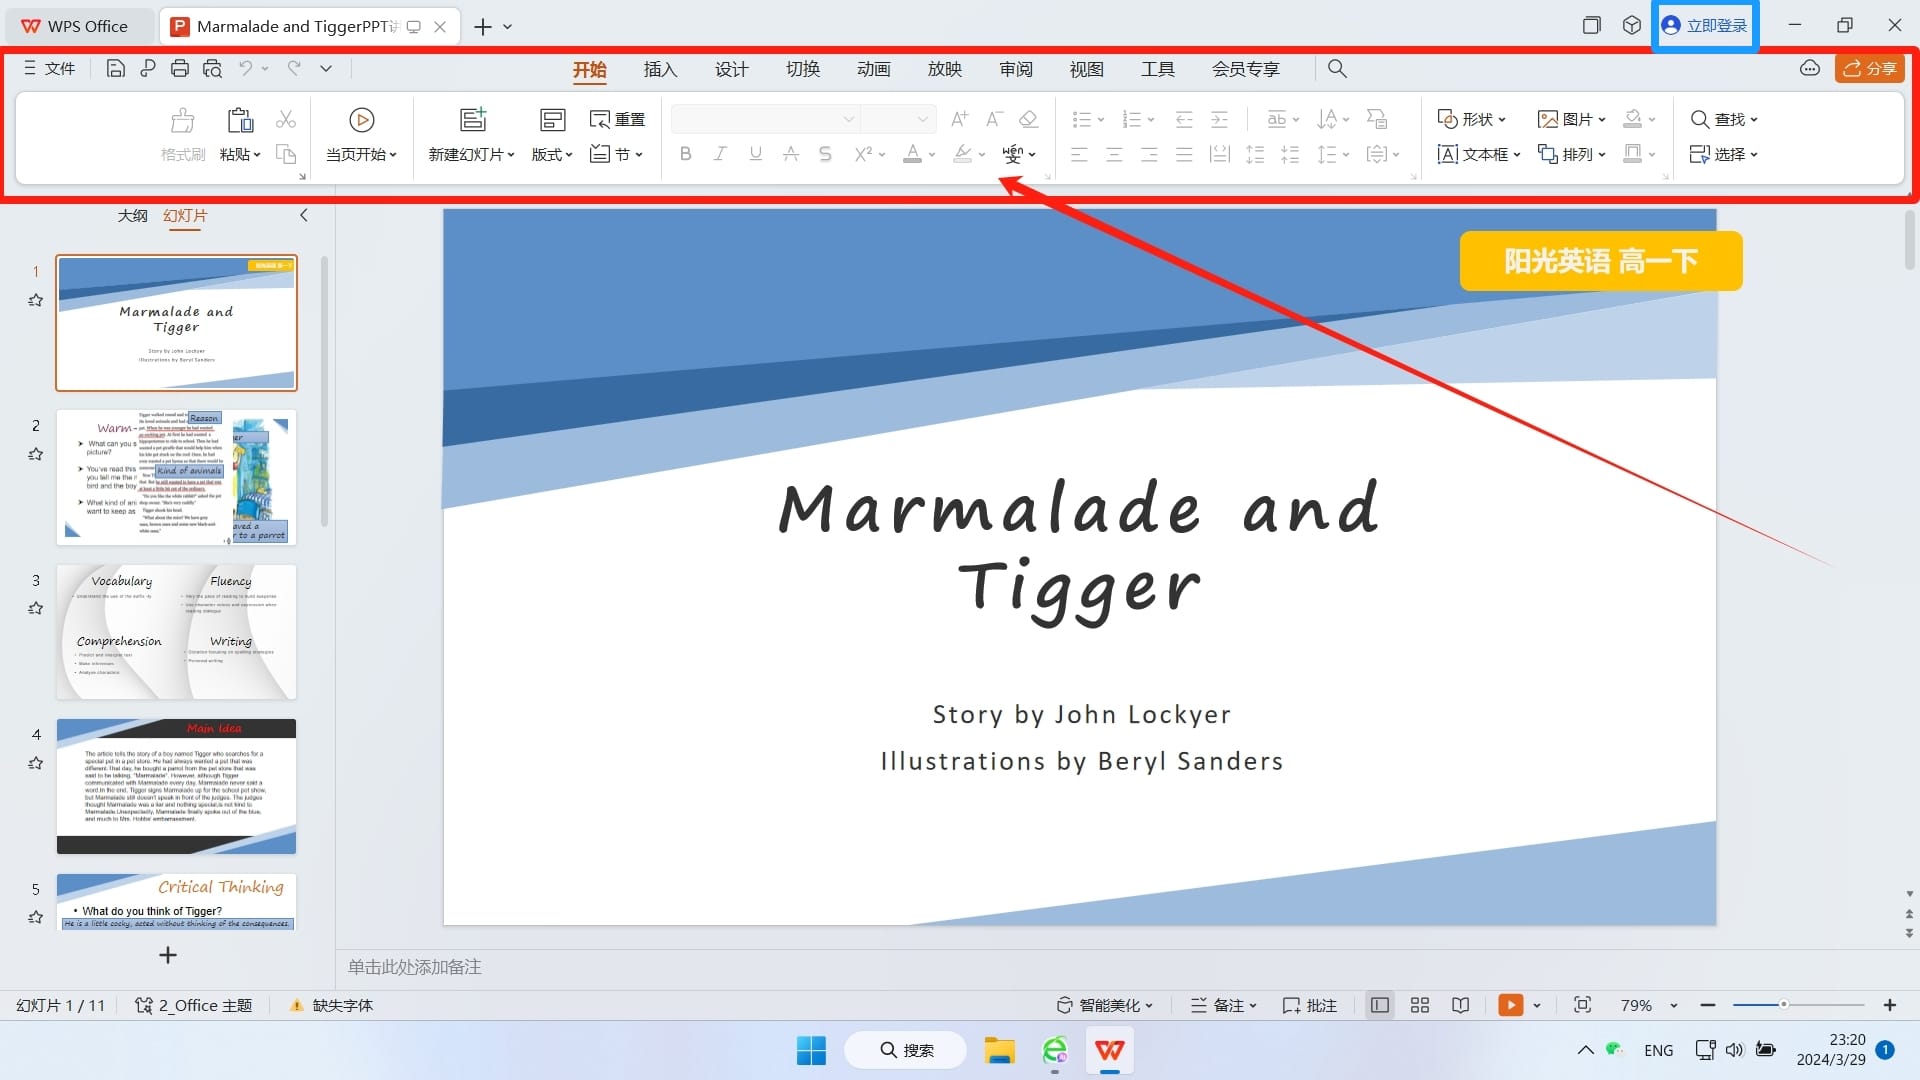The height and width of the screenshot is (1080, 1920).
Task: Click the Windows Start button
Action: tap(811, 1050)
